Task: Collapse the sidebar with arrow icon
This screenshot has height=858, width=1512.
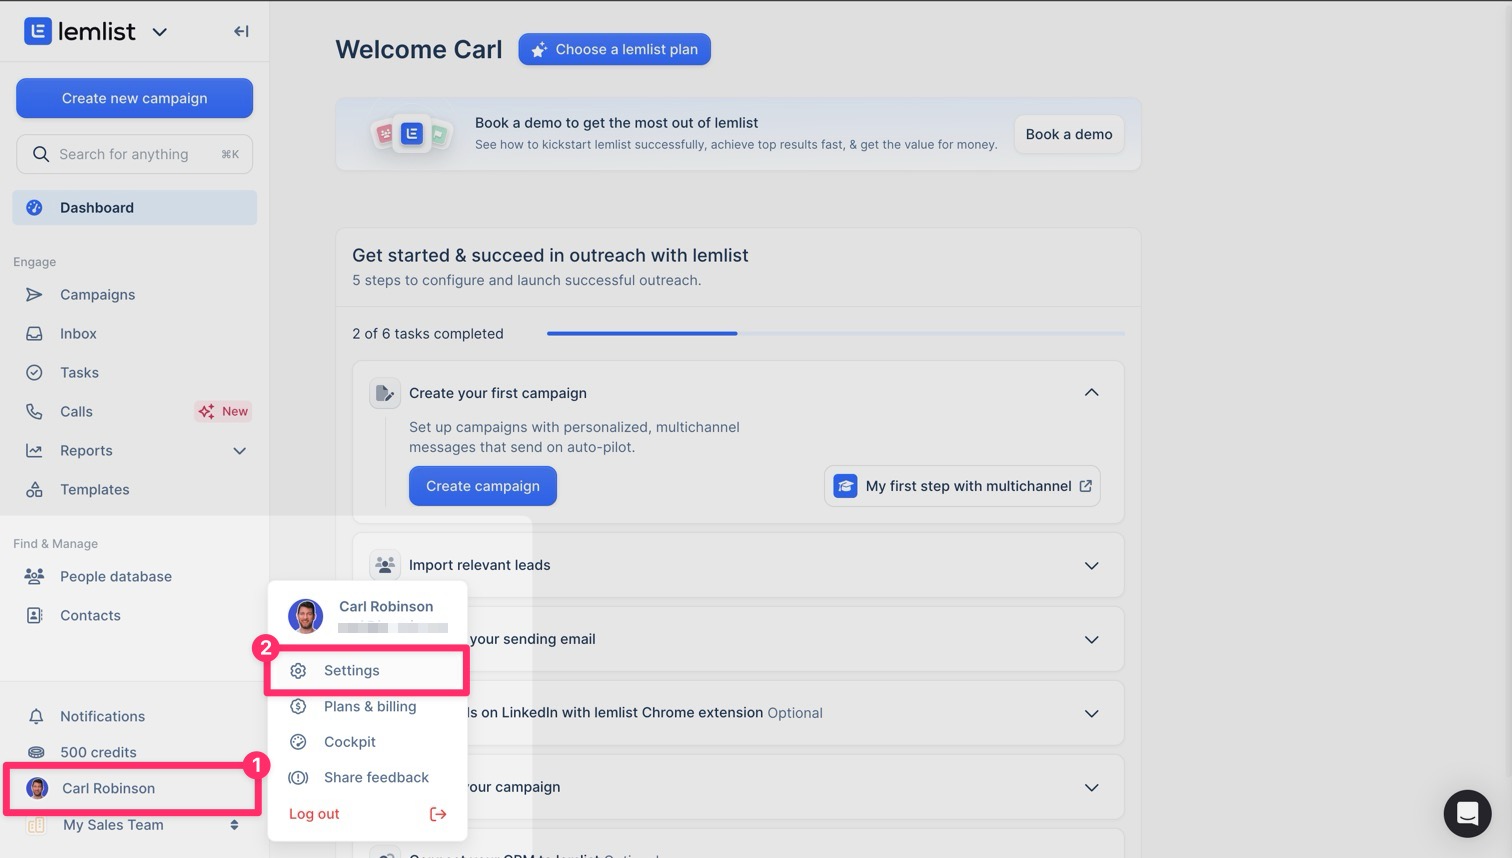Action: (x=241, y=31)
